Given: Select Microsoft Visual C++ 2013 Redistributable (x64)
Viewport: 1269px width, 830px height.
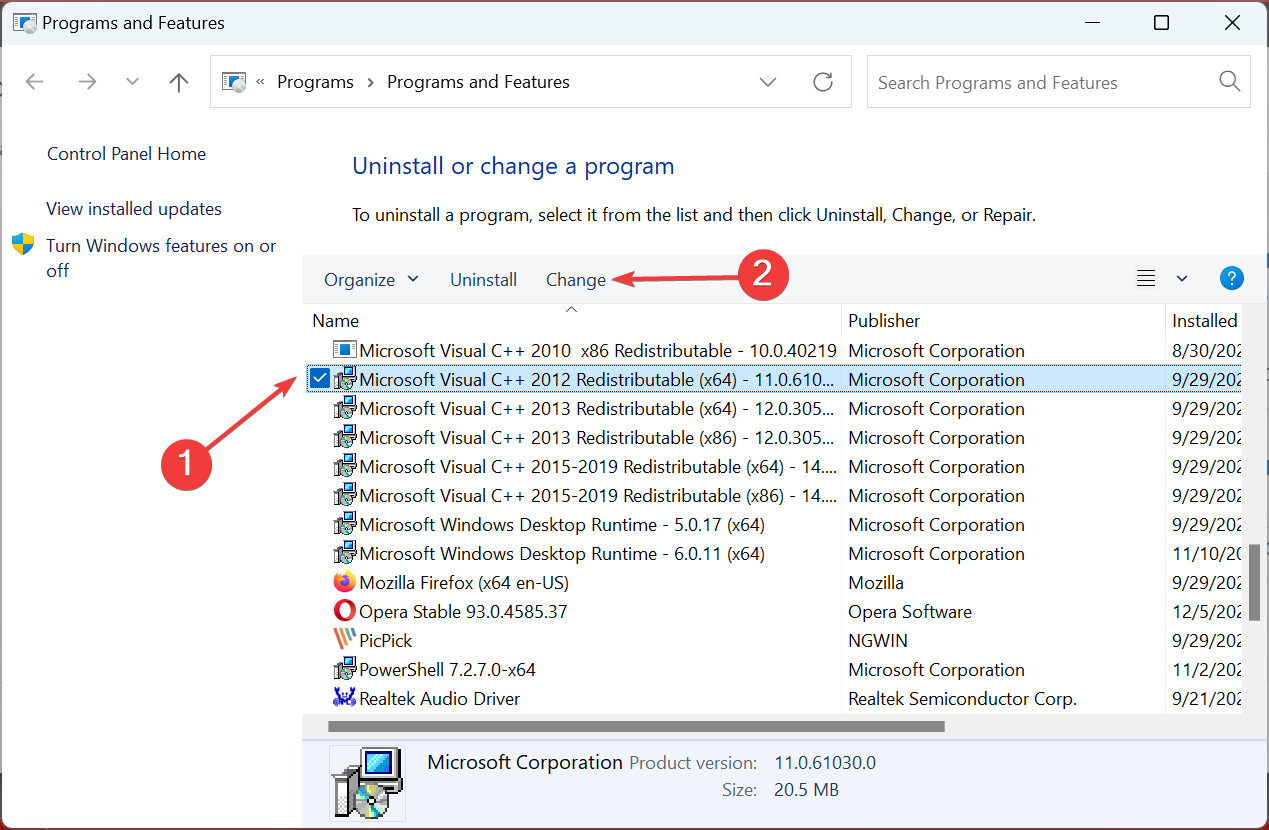Looking at the screenshot, I should pos(598,408).
